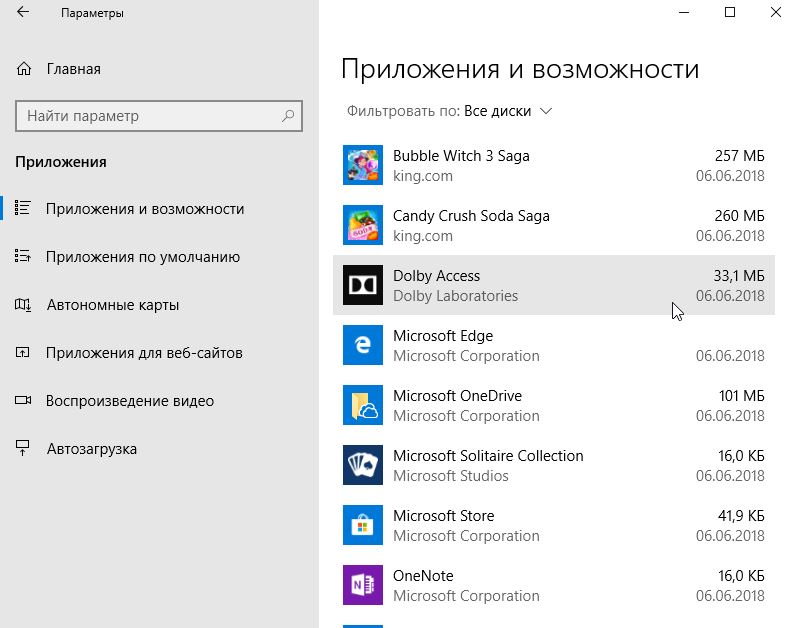Click the Candy Crush Soda Saga app icon
This screenshot has width=798, height=628.
[363, 225]
